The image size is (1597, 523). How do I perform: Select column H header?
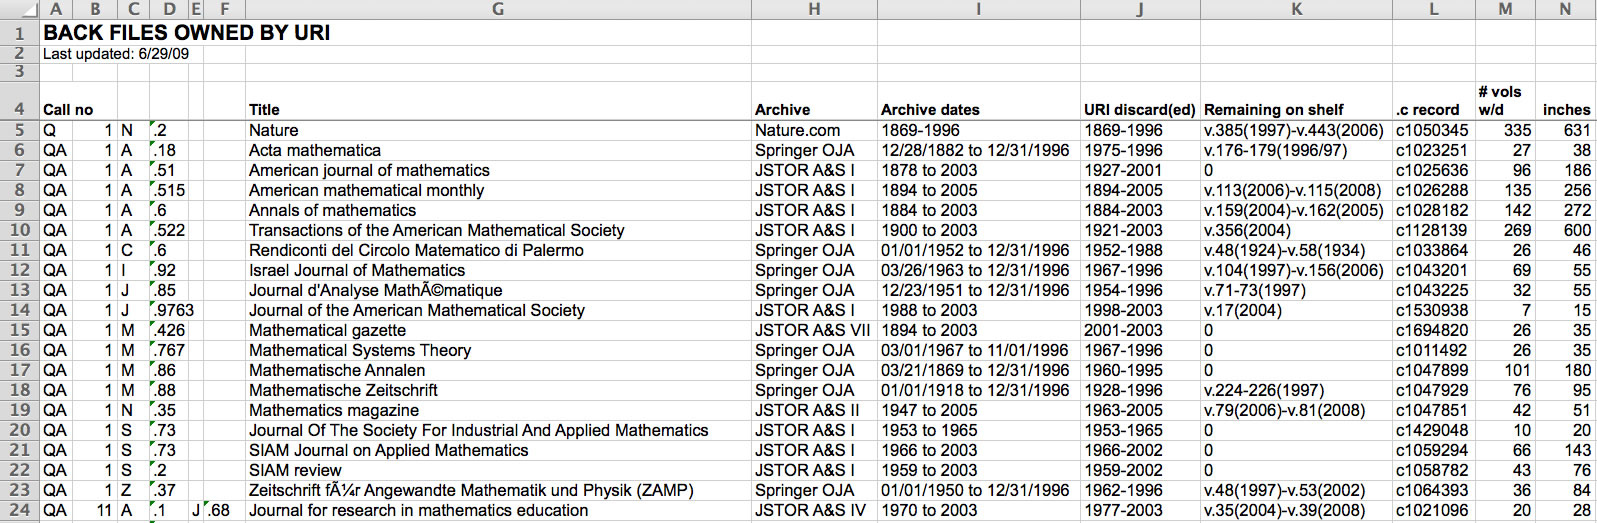pyautogui.click(x=814, y=9)
